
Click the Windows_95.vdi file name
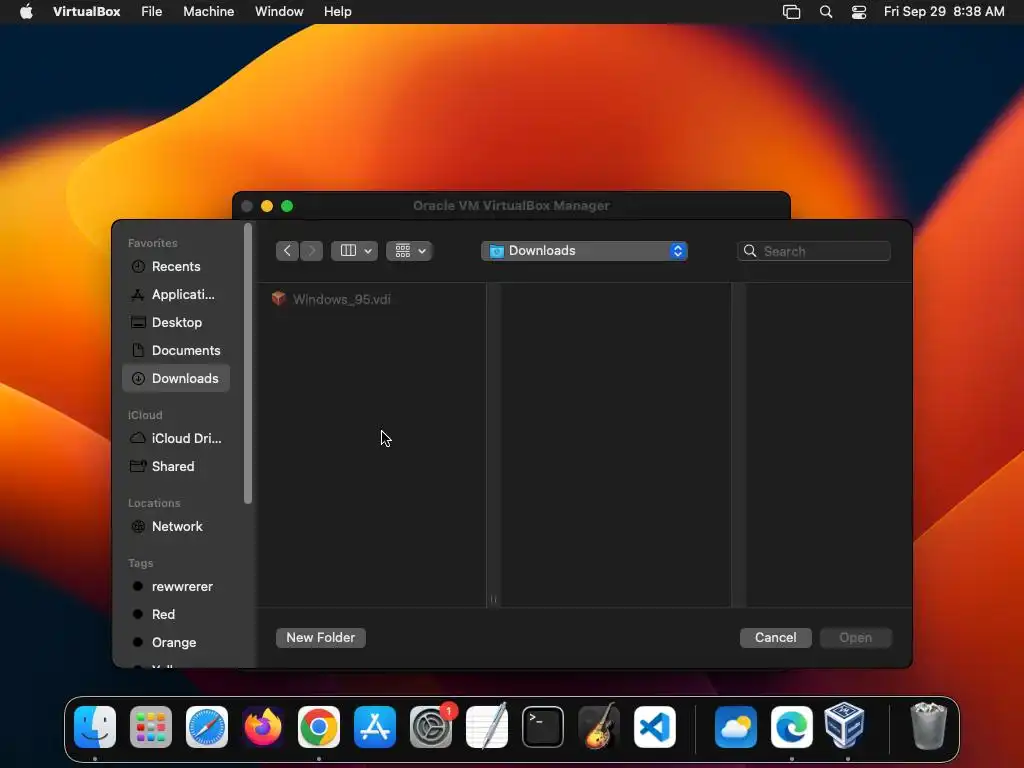pos(342,299)
